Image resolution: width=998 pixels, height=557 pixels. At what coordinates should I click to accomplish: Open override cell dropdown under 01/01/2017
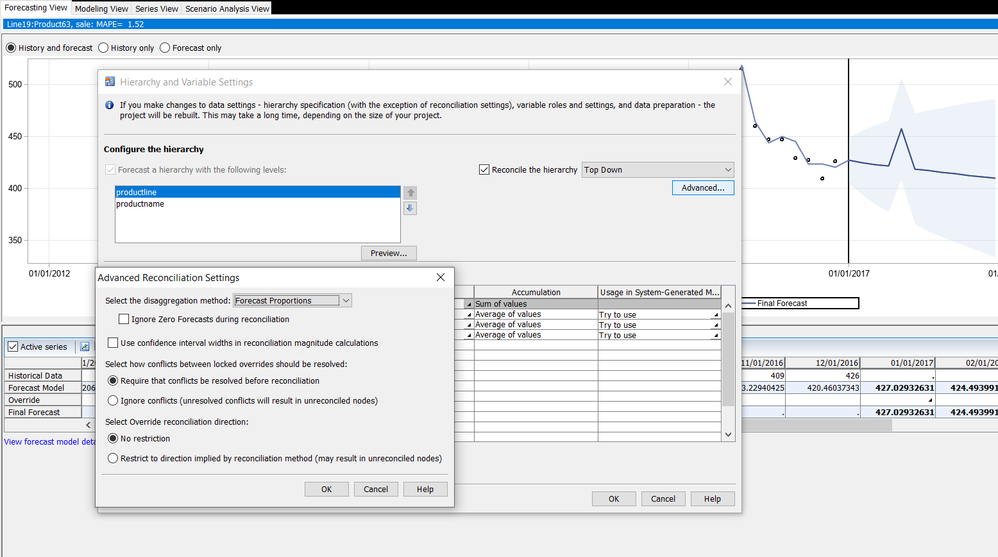point(931,400)
